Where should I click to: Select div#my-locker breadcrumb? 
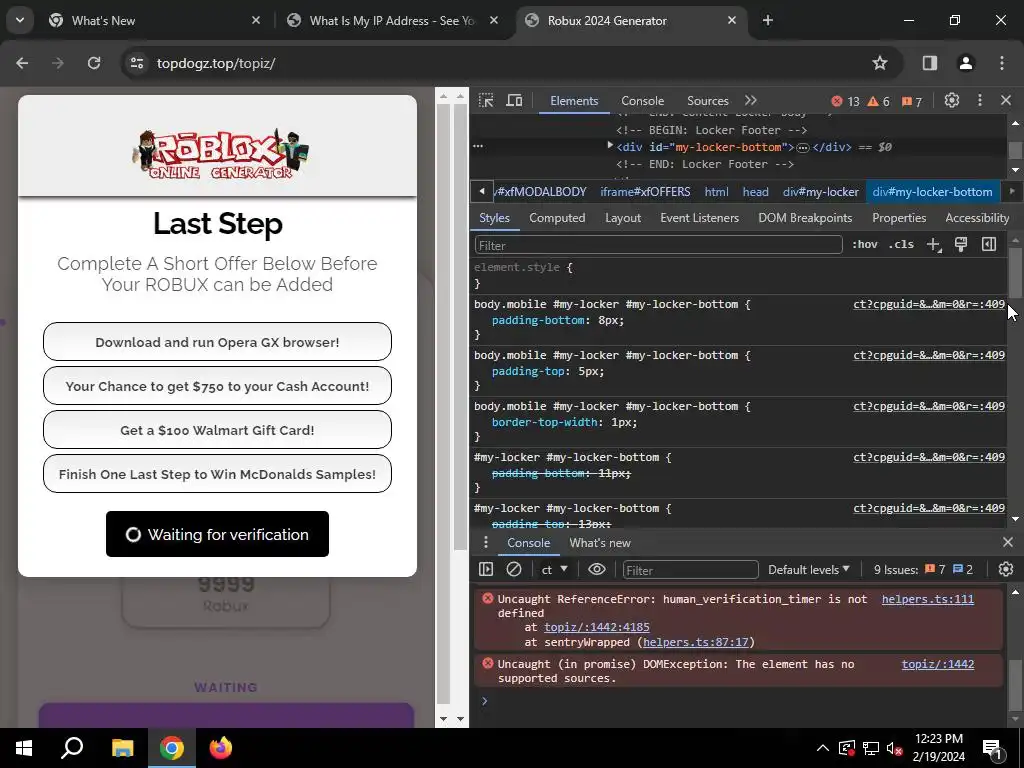(x=821, y=192)
